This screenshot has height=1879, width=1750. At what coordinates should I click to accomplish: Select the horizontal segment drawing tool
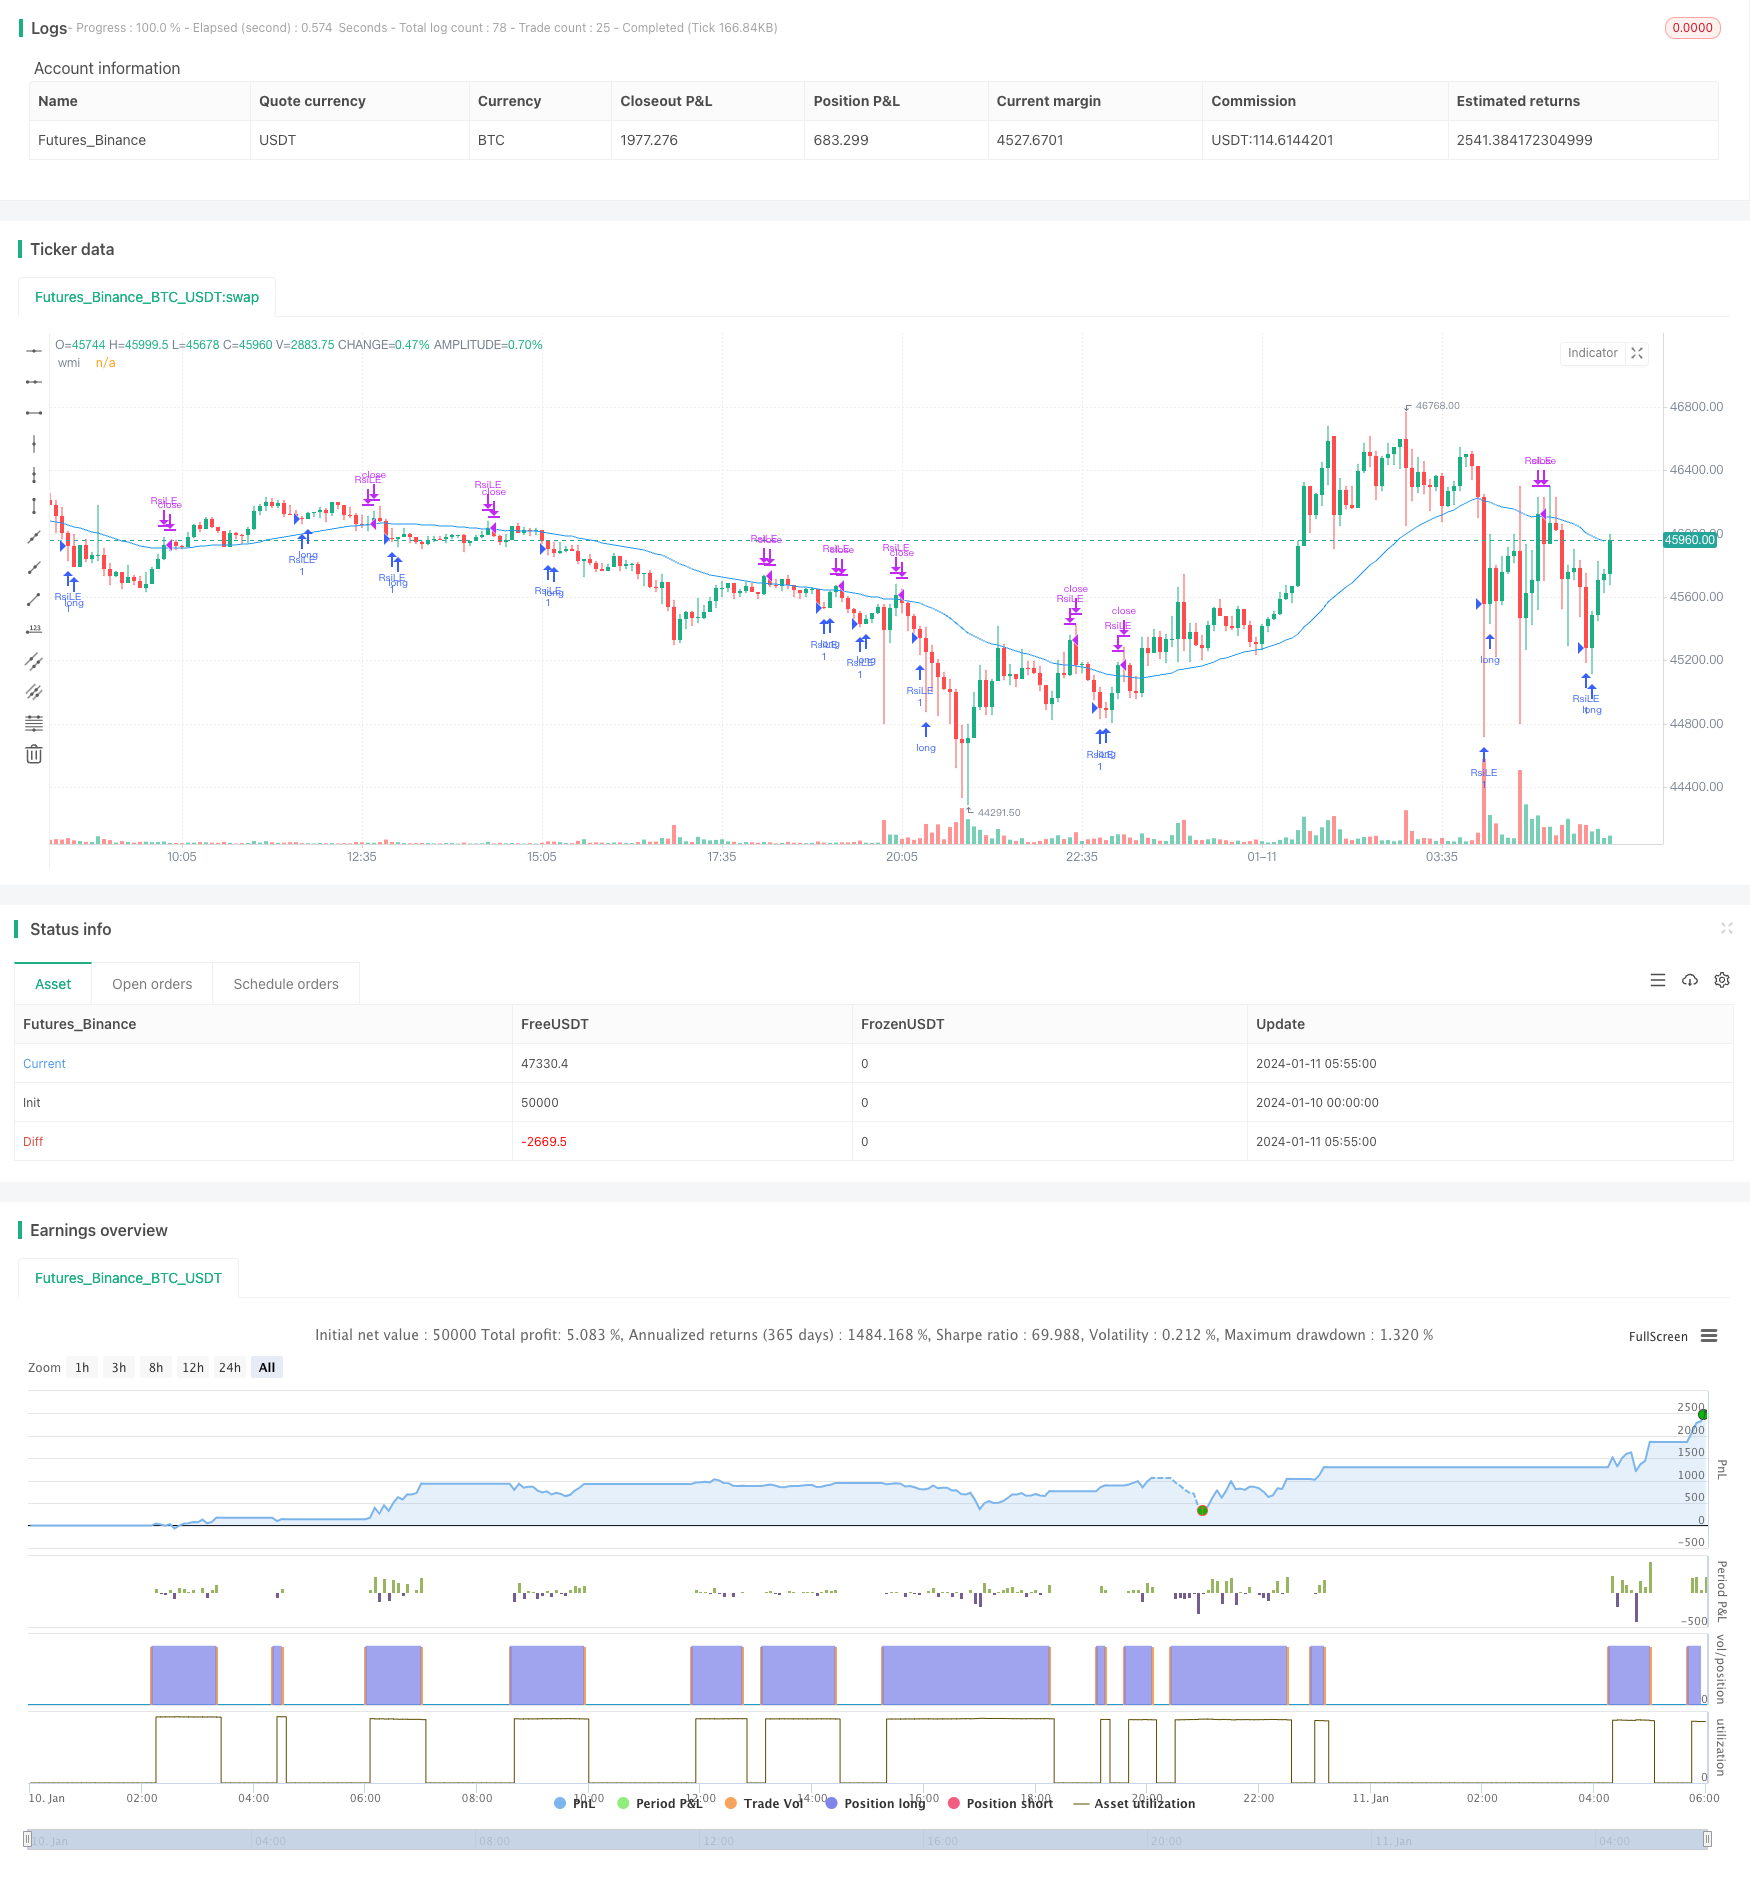[x=34, y=412]
